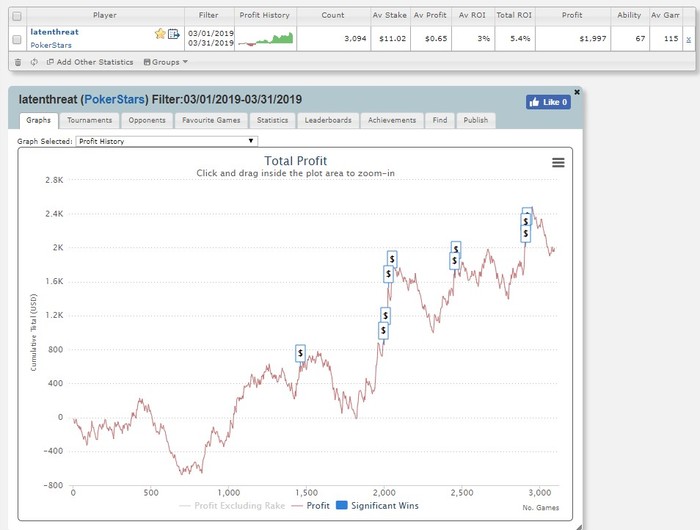Click the Facebook Like button
The width and height of the screenshot is (700, 530).
pyautogui.click(x=548, y=102)
